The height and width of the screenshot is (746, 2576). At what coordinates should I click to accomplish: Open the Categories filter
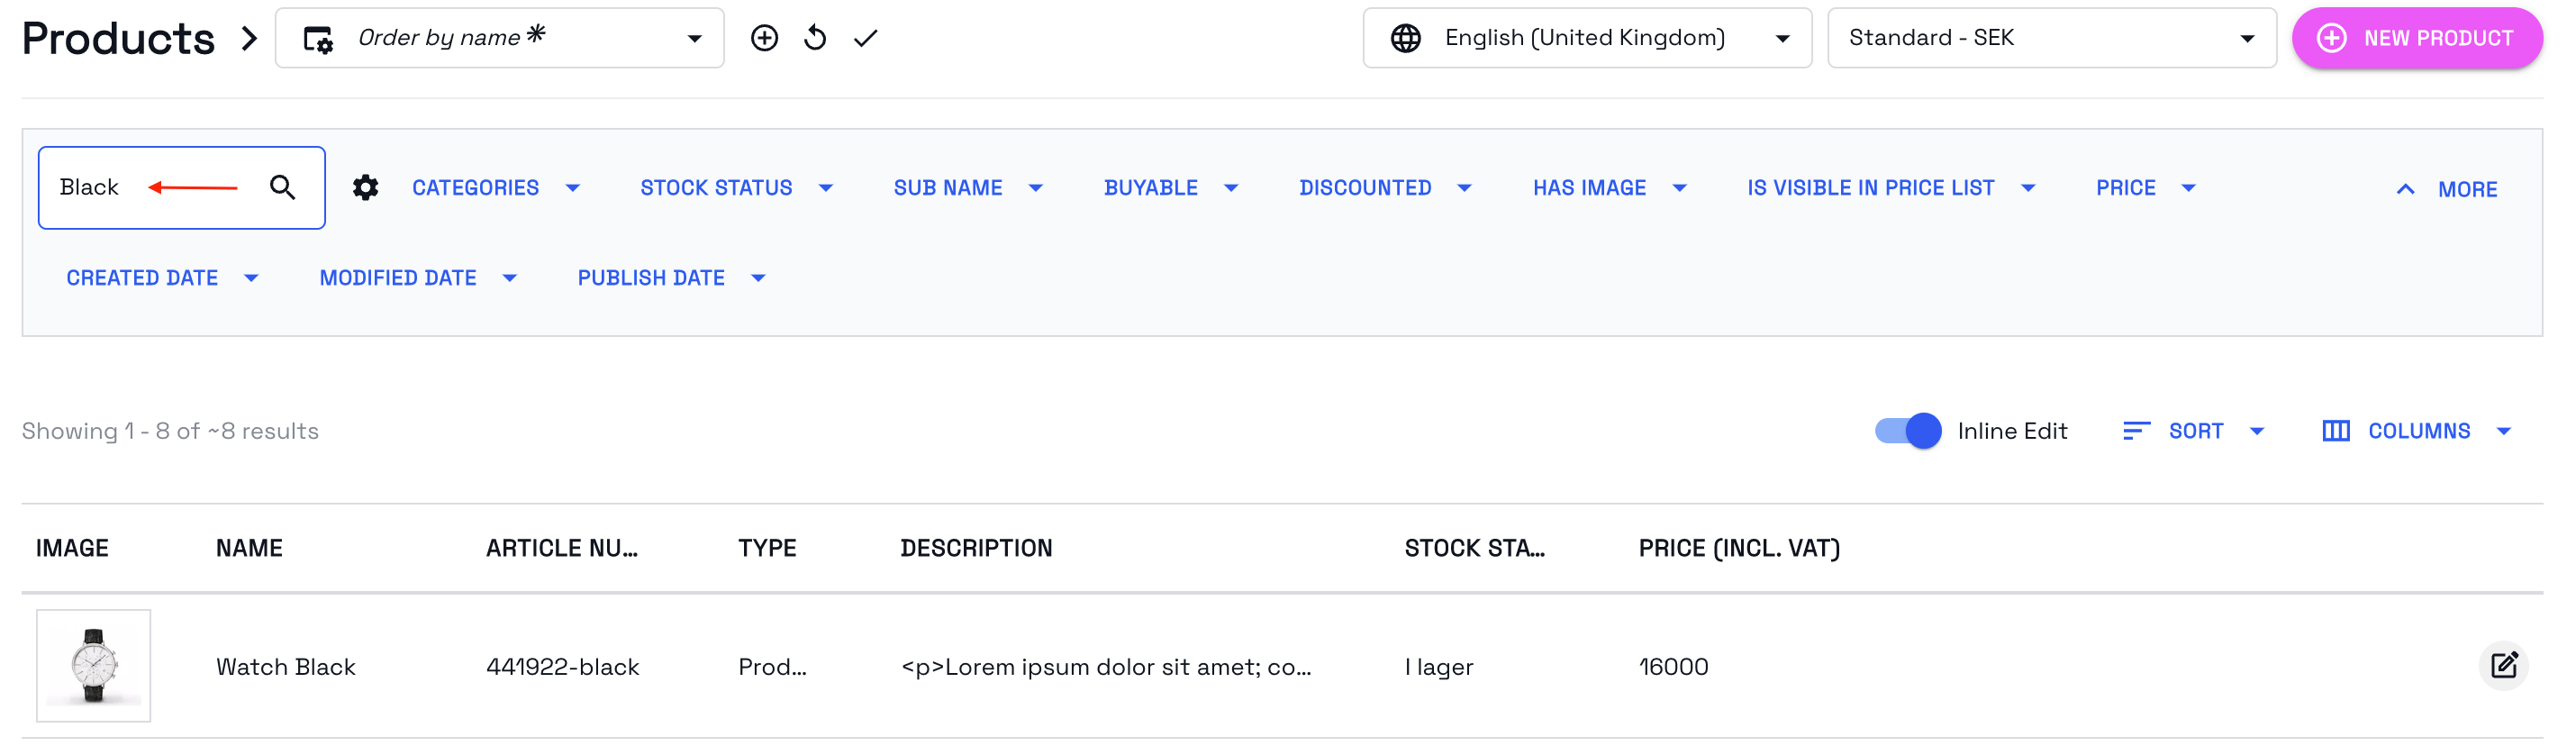(x=495, y=187)
